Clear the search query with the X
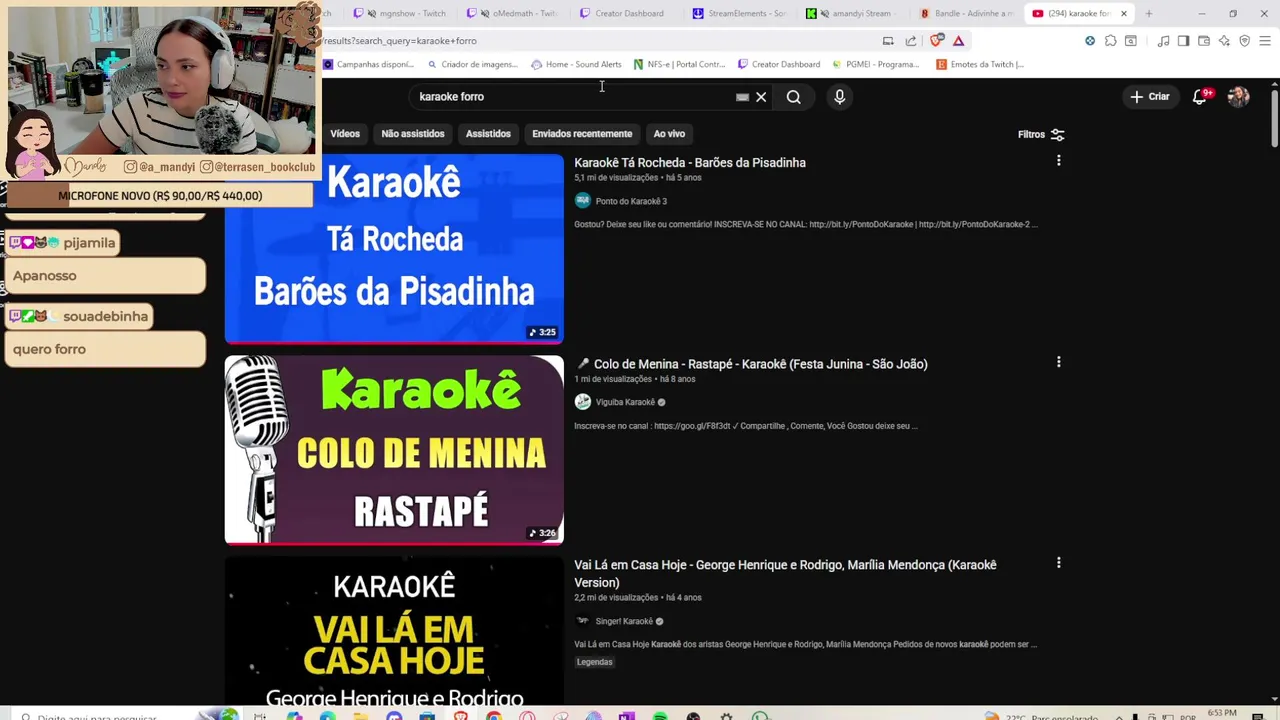Image resolution: width=1280 pixels, height=720 pixels. point(761,97)
